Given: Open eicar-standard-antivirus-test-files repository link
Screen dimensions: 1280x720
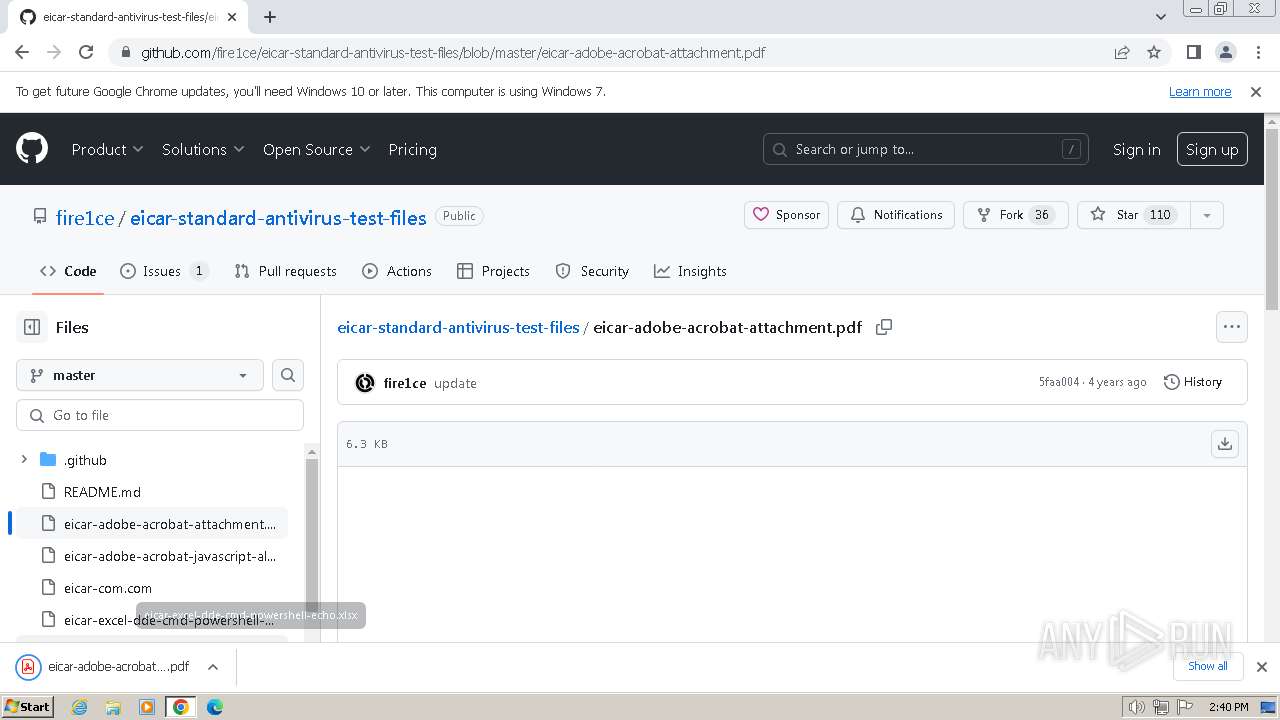Looking at the screenshot, I should pos(278,218).
